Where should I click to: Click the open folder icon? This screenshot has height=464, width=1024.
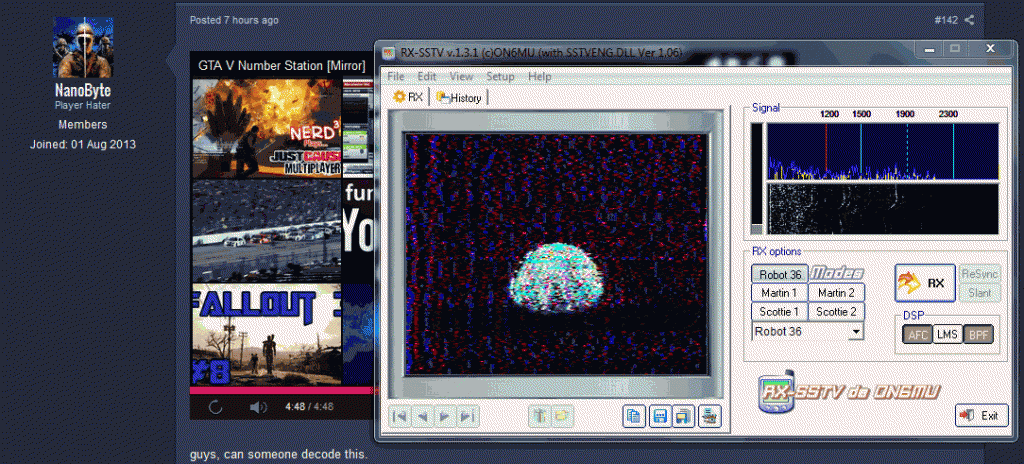pos(562,416)
